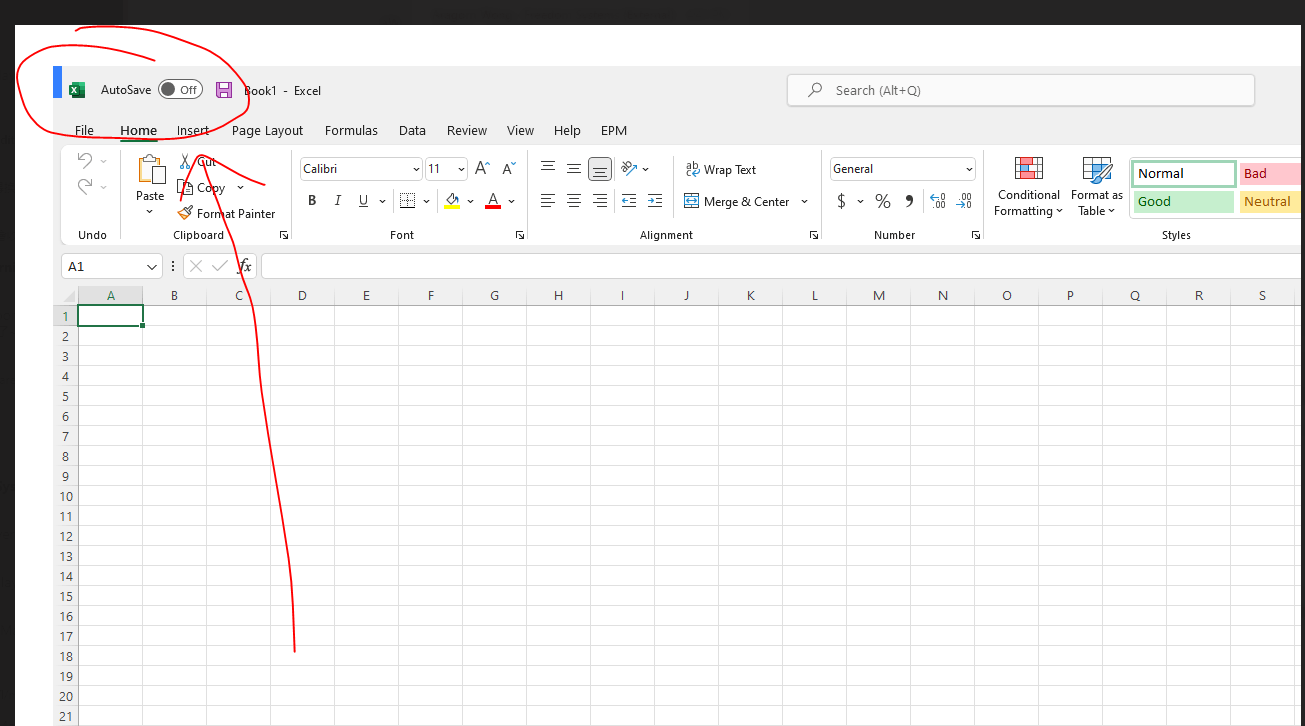The image size is (1305, 726).
Task: Switch to the Help tab
Action: (567, 130)
